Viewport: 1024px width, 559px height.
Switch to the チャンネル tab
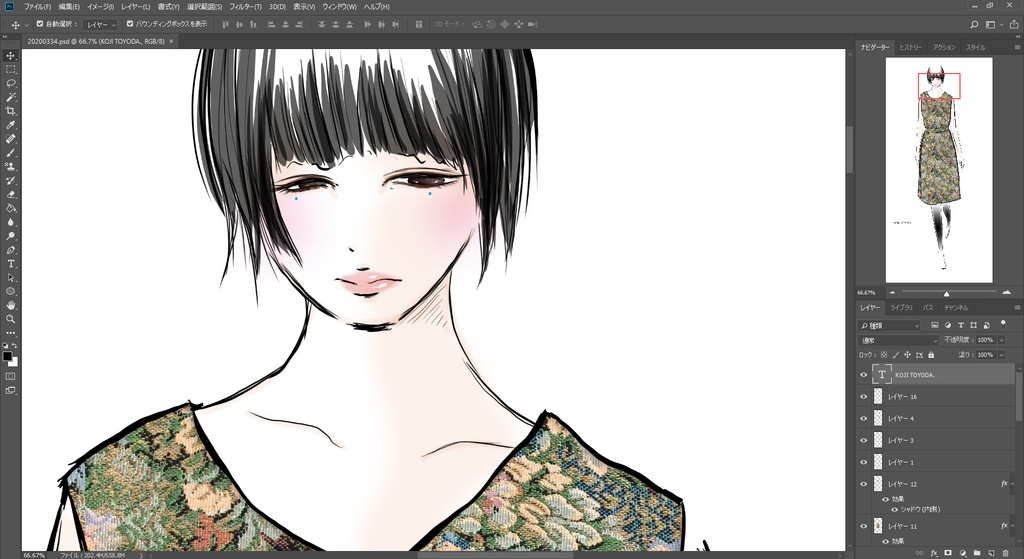coord(955,308)
